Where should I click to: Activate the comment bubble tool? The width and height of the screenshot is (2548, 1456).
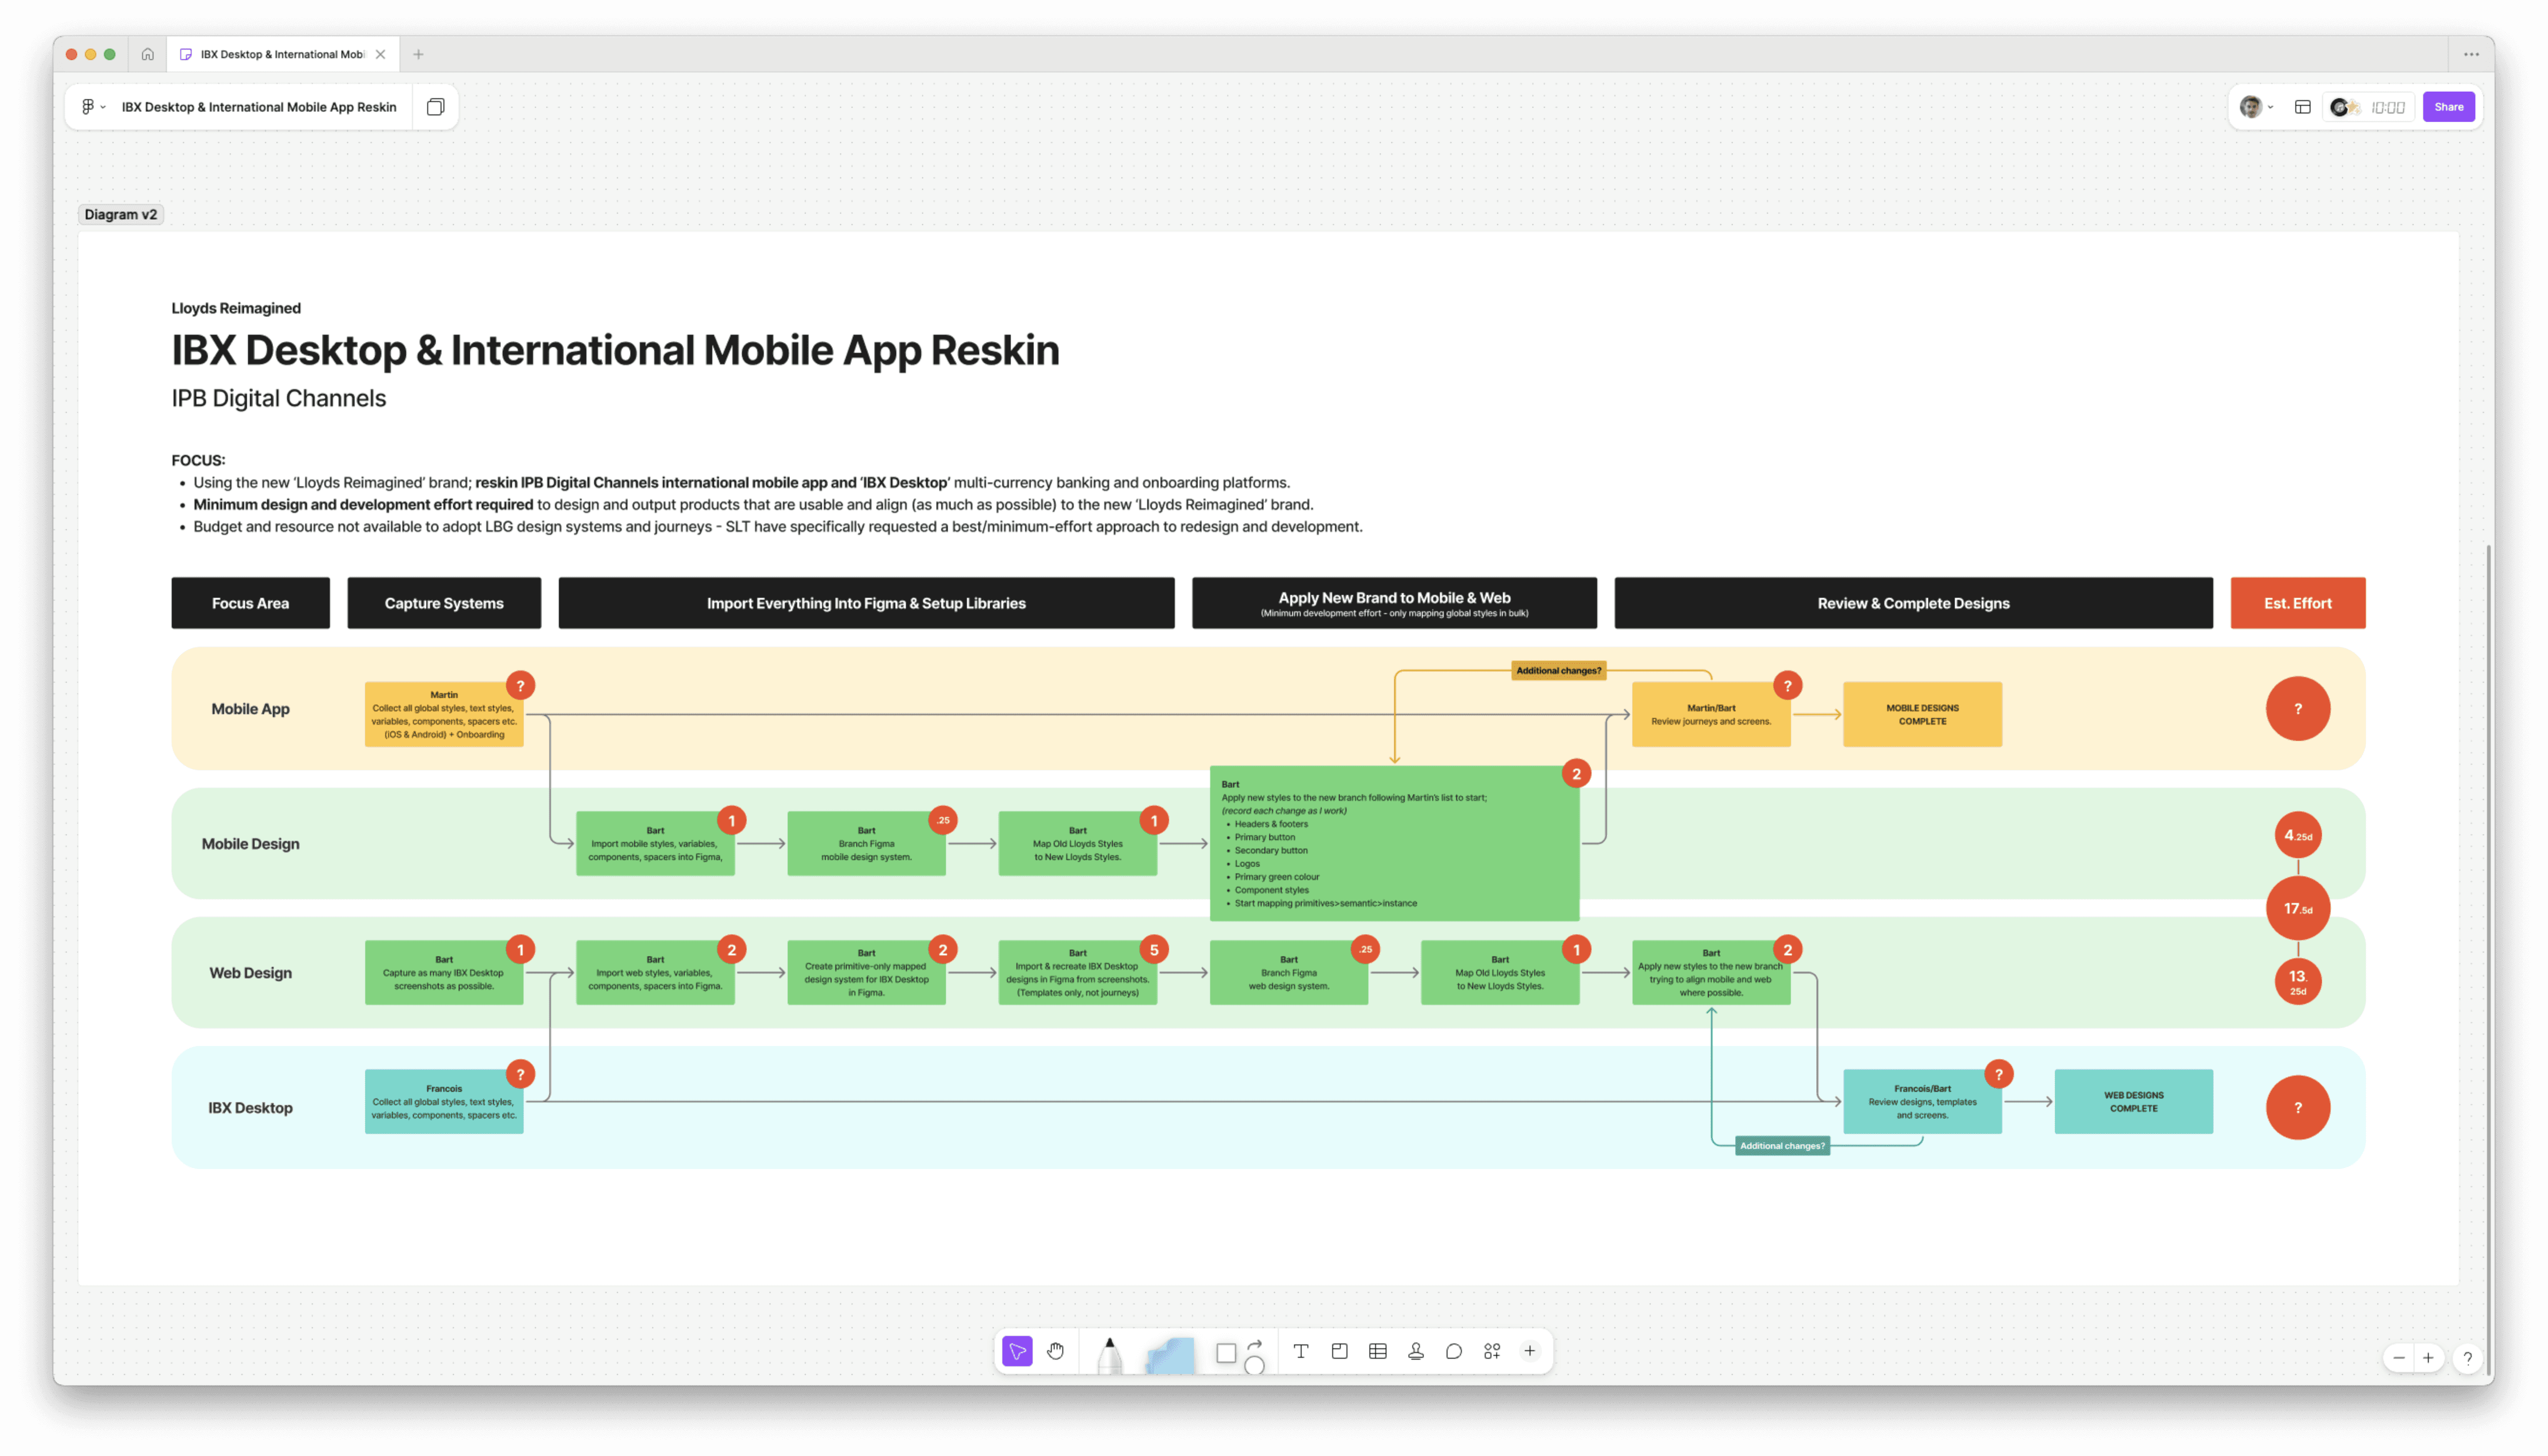(x=1454, y=1351)
